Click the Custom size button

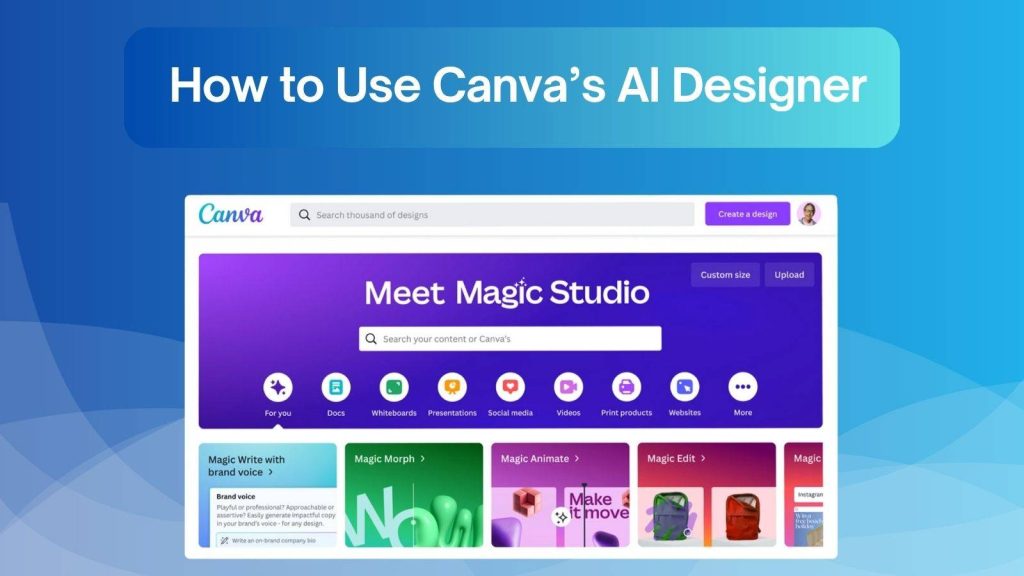pos(726,274)
